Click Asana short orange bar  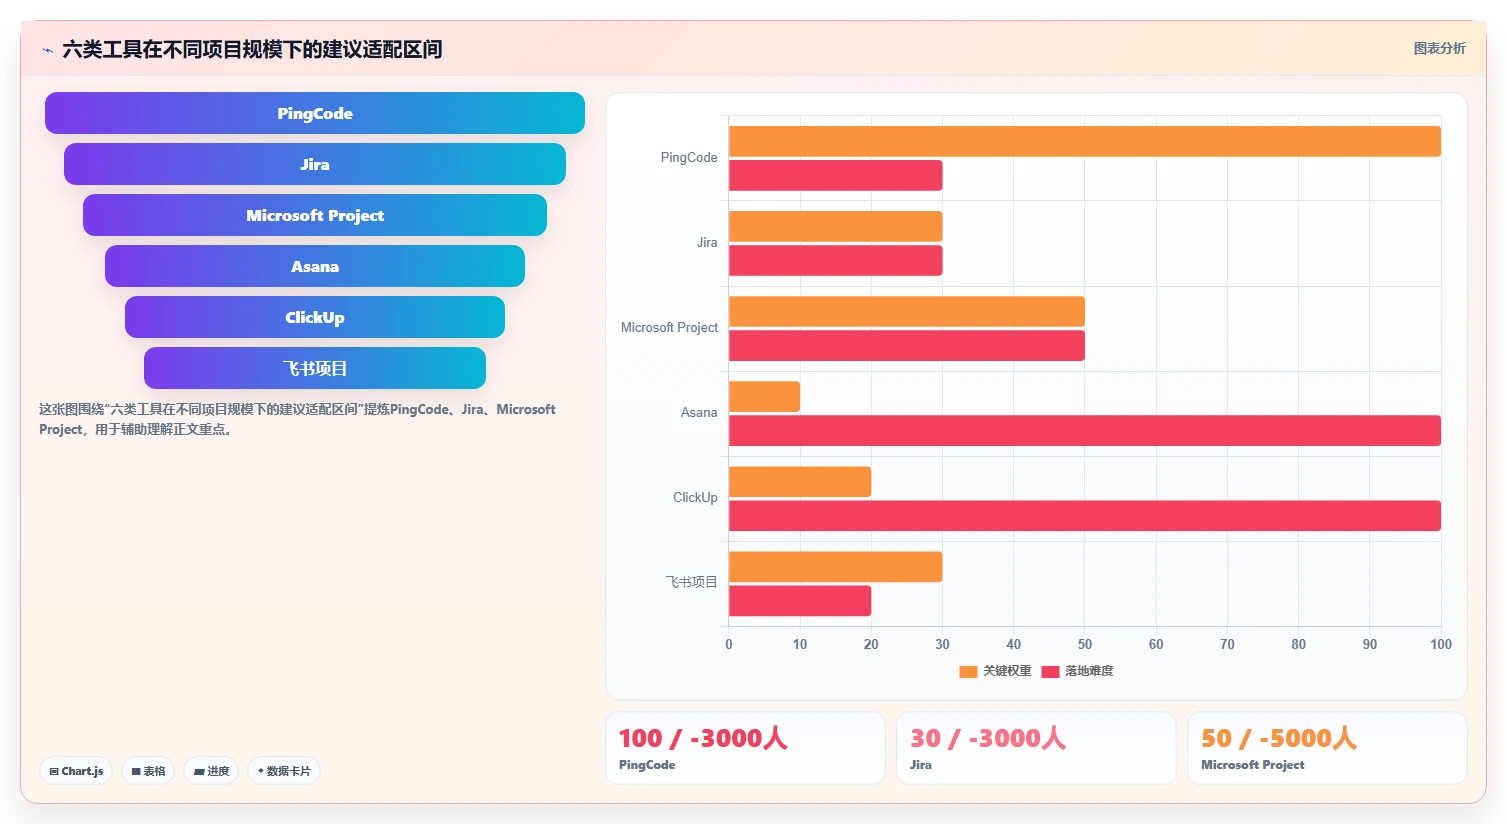pyautogui.click(x=764, y=396)
